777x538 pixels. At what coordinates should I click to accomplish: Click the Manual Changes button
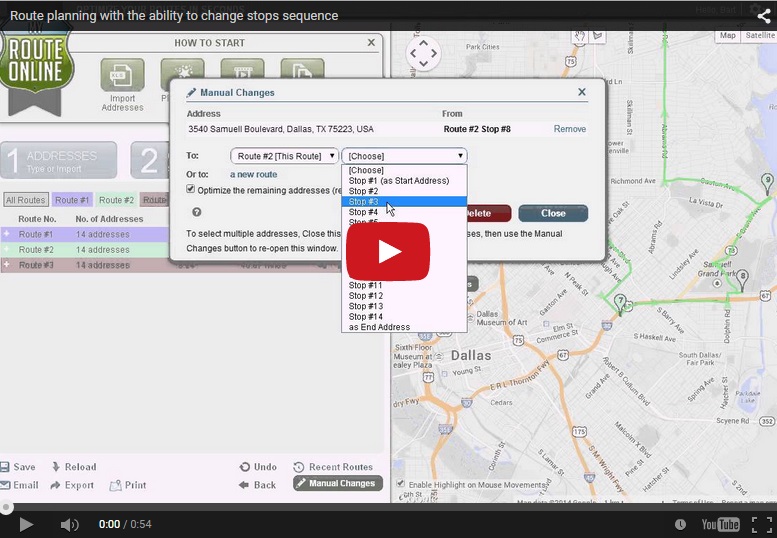pyautogui.click(x=337, y=483)
